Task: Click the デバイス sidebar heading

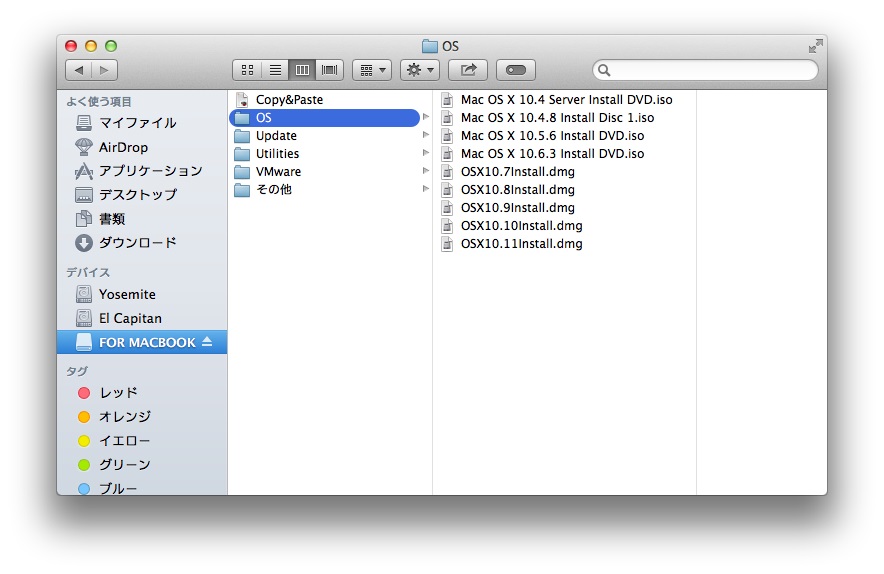Action: [88, 272]
